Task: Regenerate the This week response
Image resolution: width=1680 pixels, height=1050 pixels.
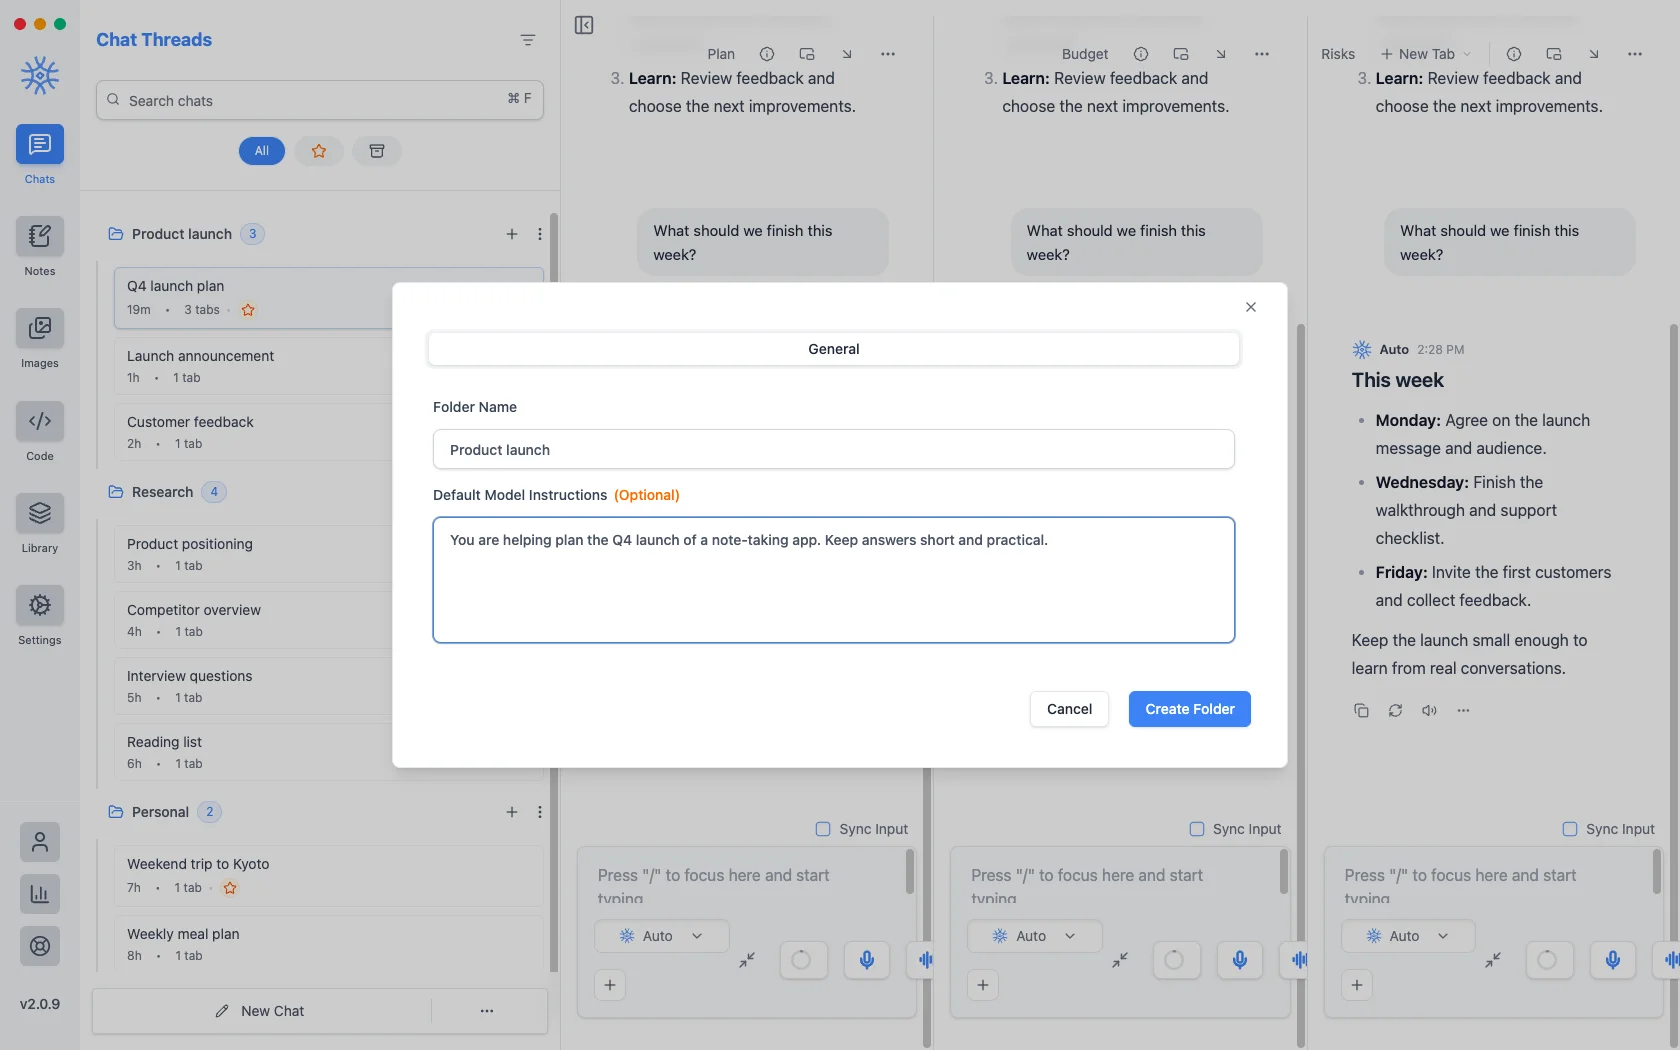Action: pyautogui.click(x=1395, y=710)
